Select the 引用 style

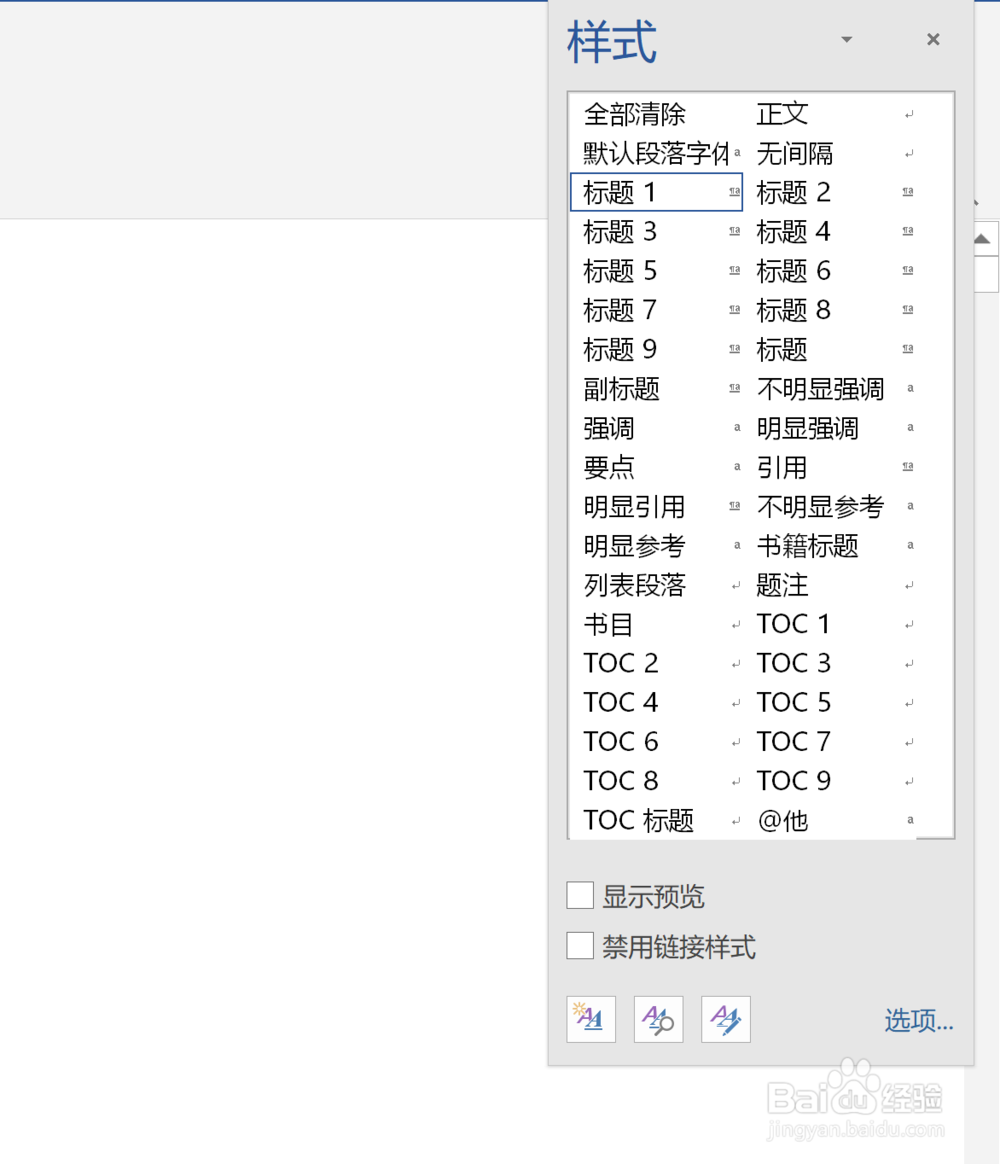782,467
